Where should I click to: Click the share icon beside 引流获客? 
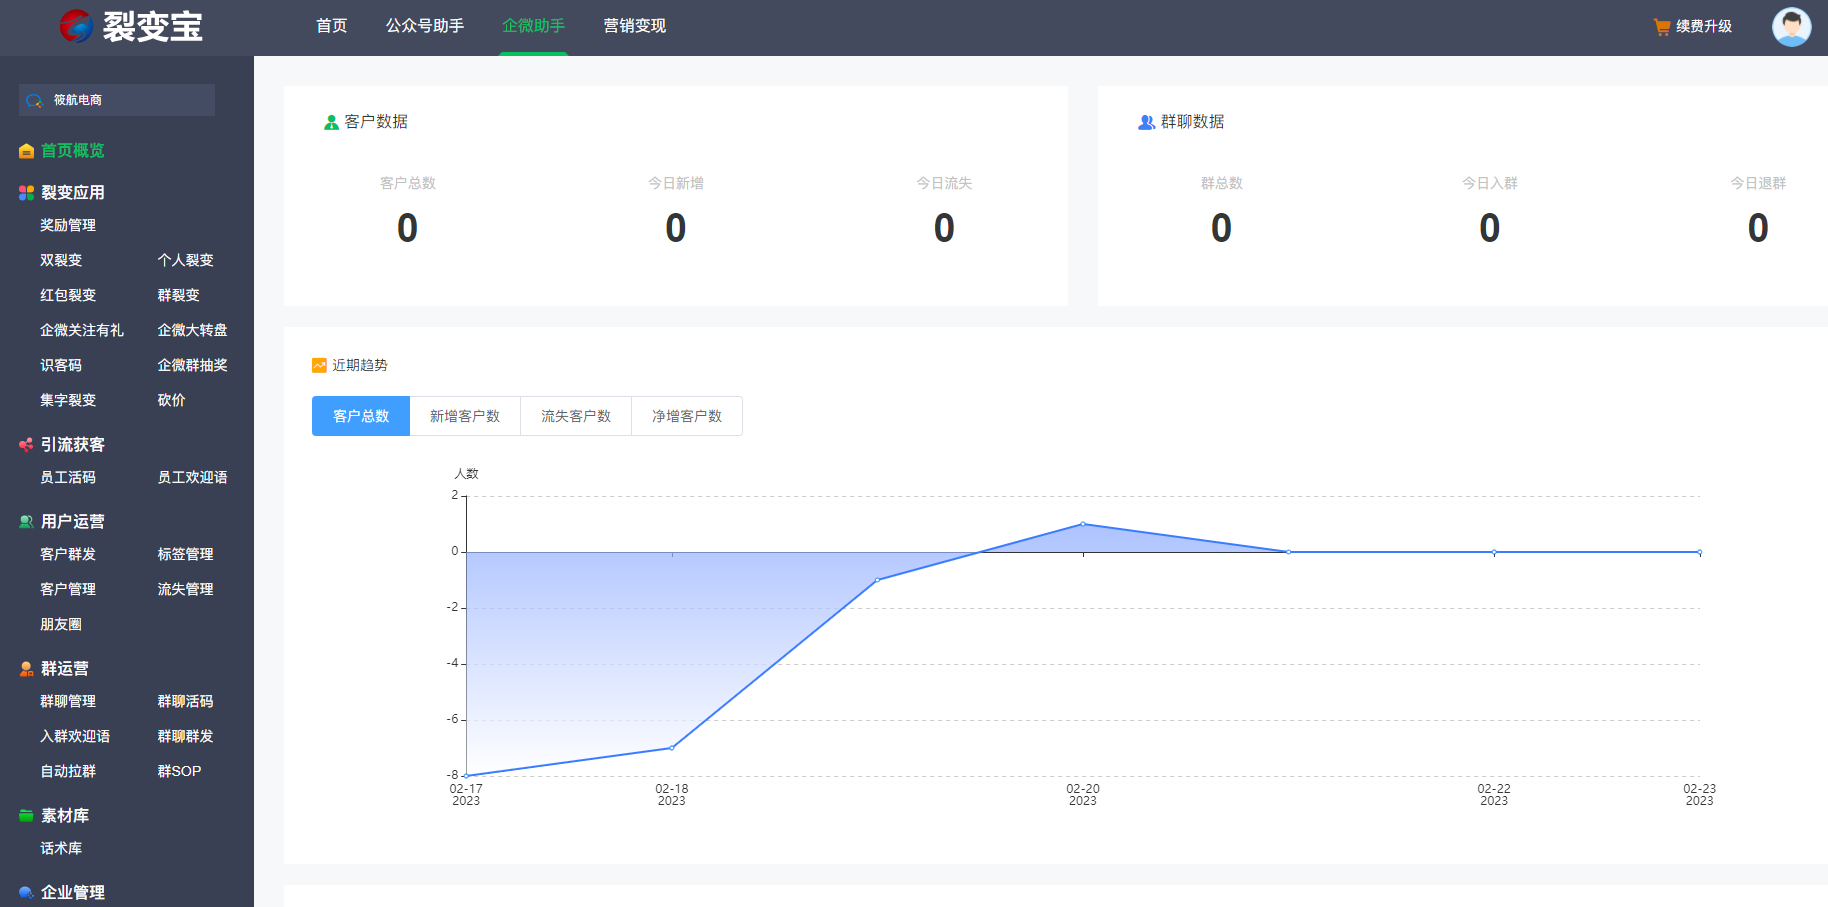(x=27, y=445)
